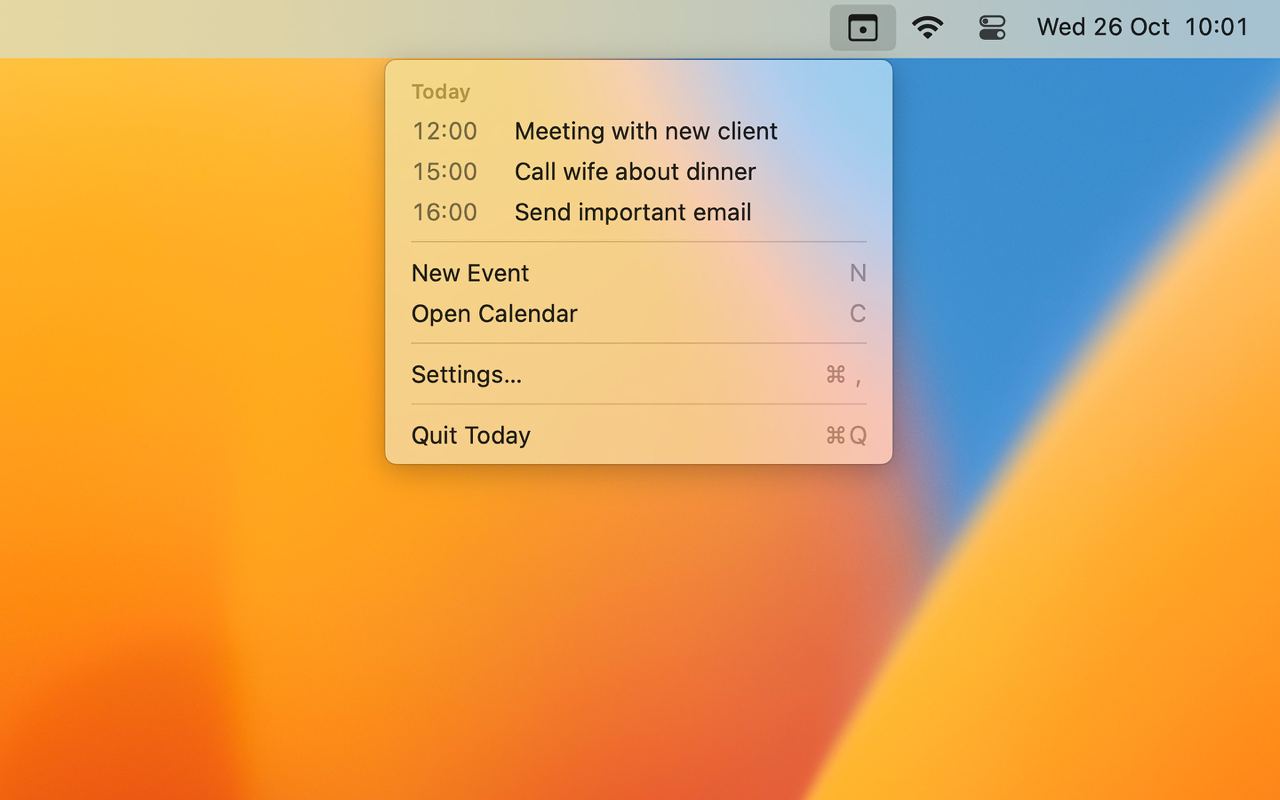Choose Quit Today
1280x800 pixels.
(x=639, y=436)
